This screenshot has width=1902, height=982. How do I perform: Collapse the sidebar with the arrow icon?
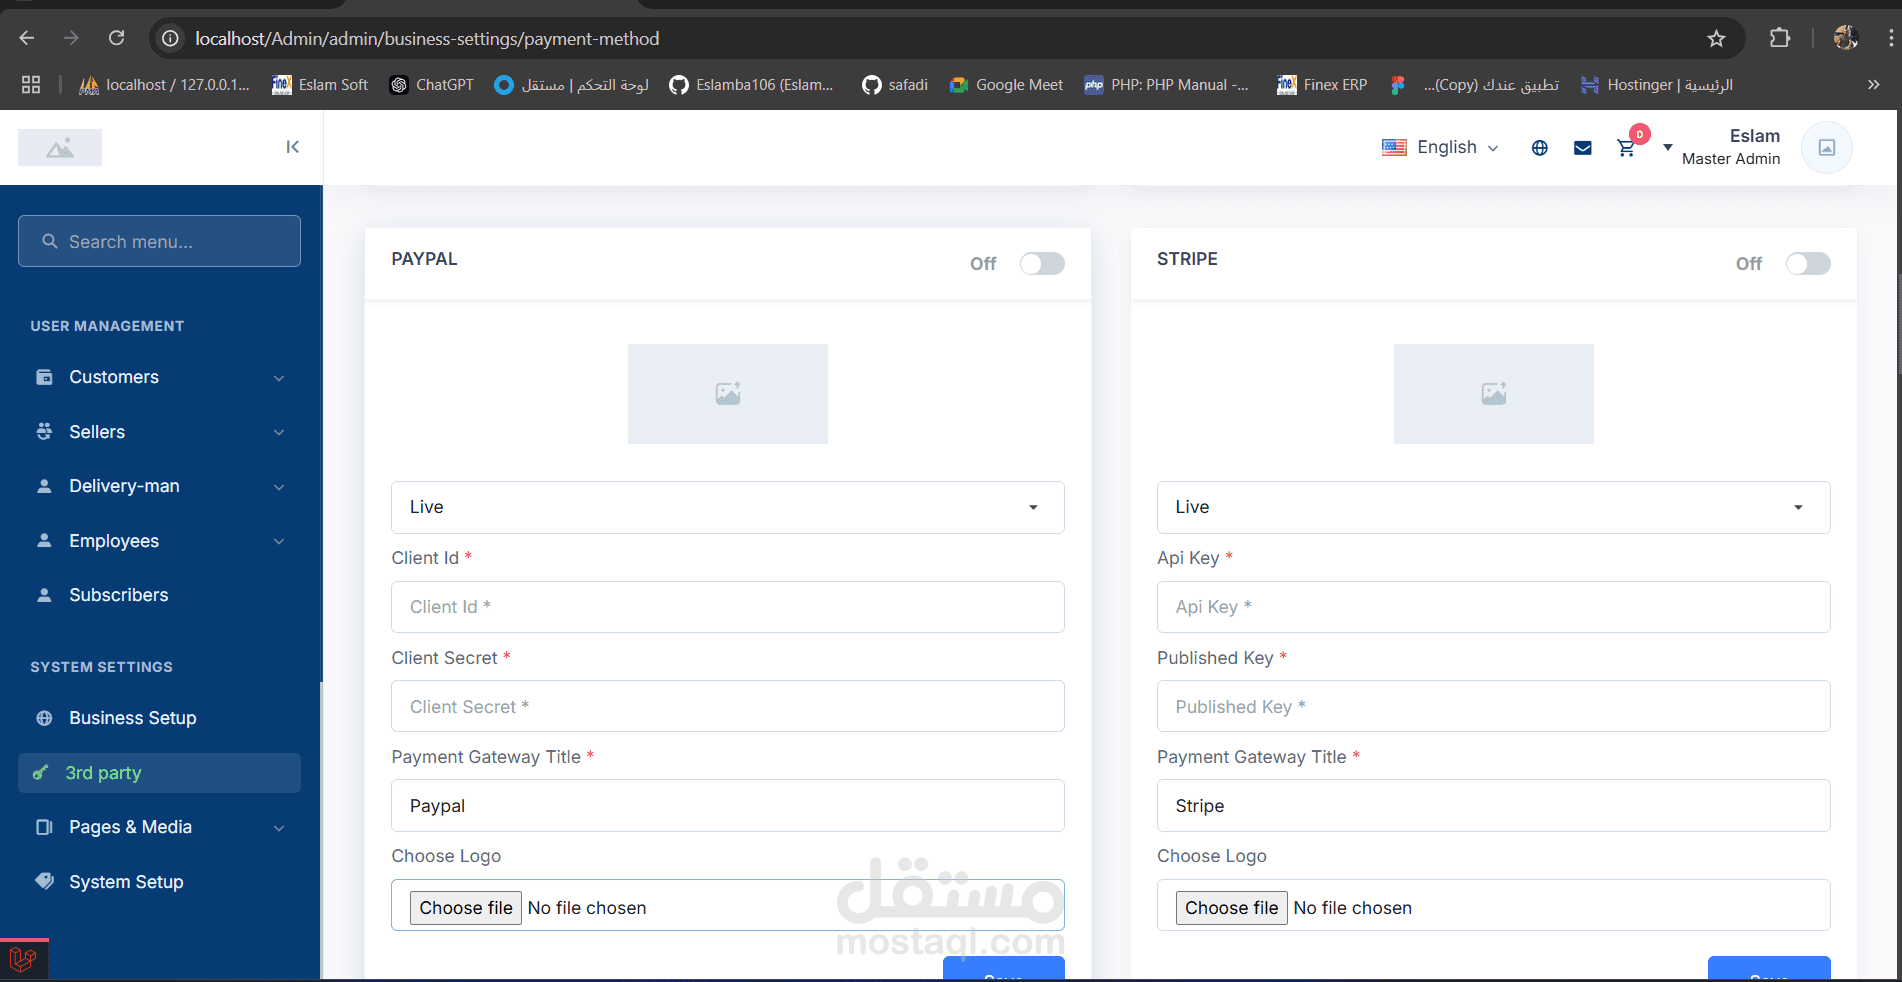click(292, 147)
